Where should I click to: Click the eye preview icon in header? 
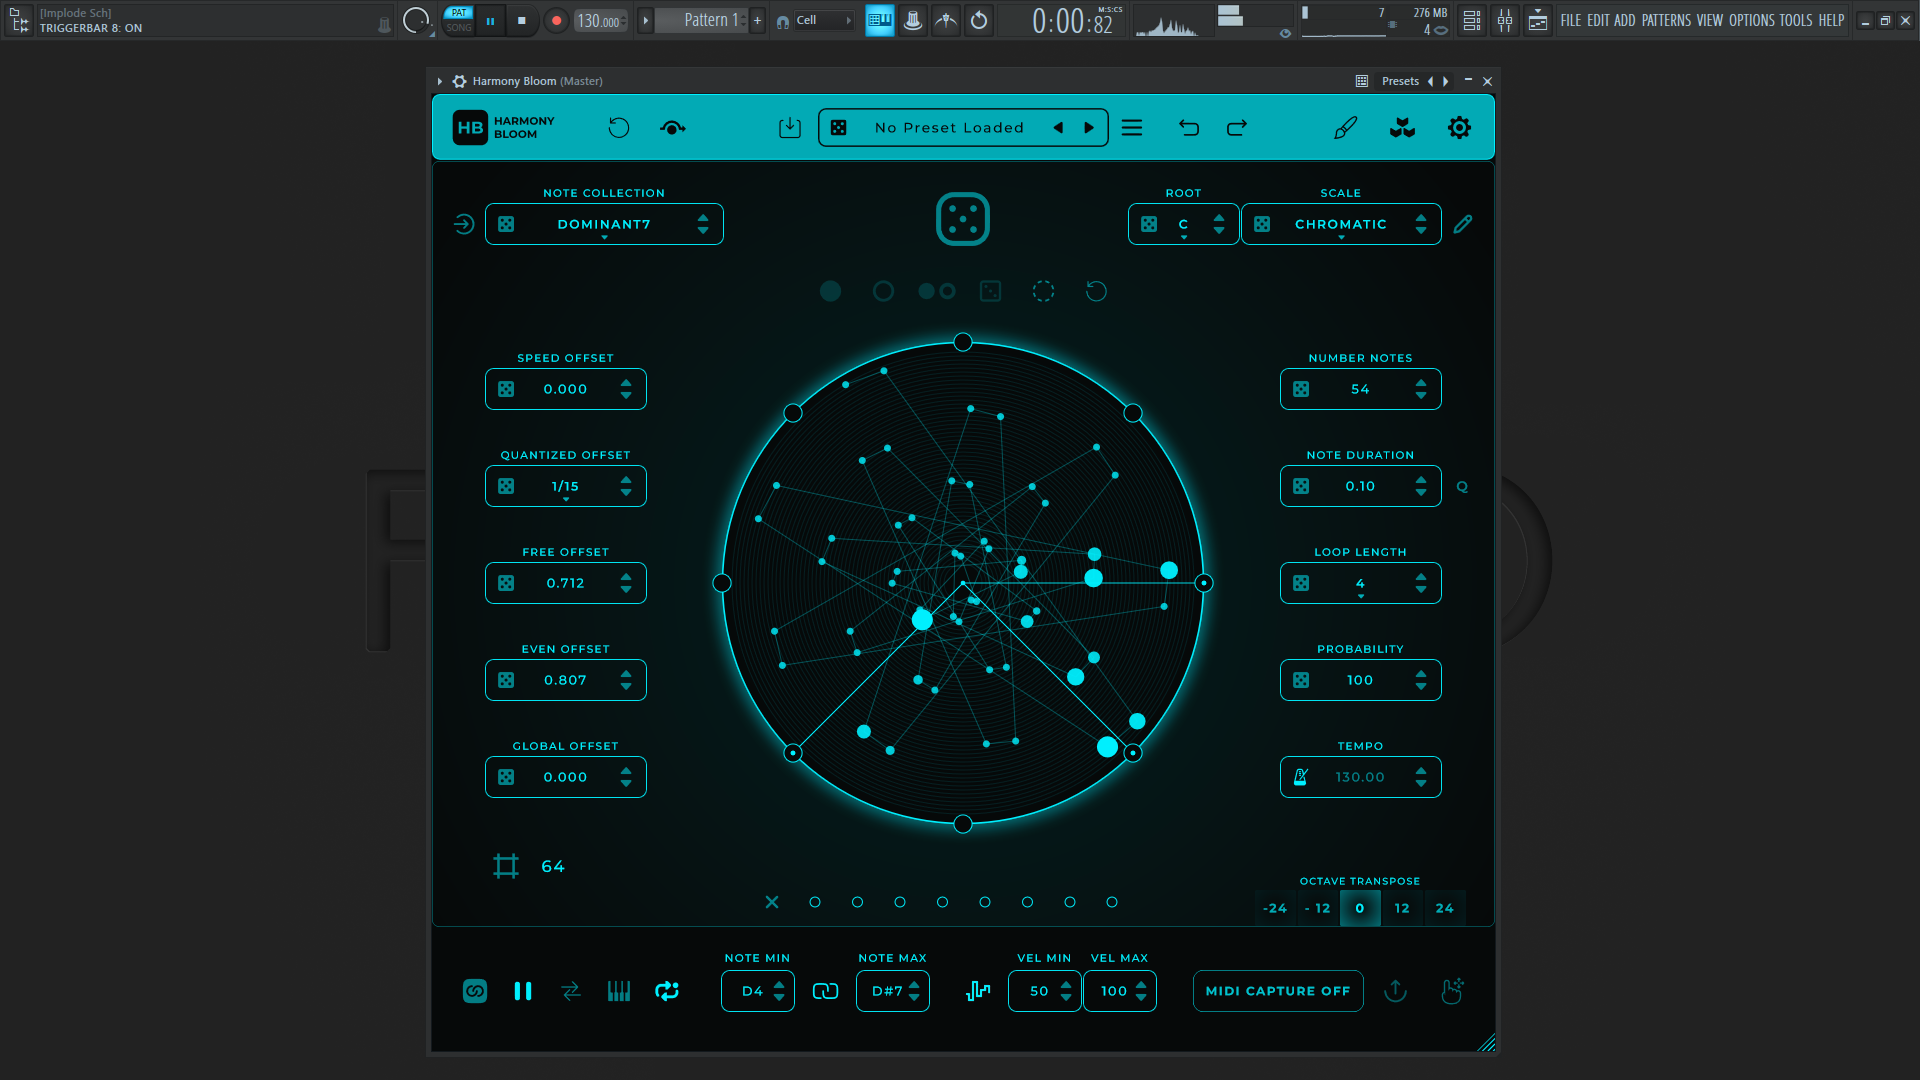pos(673,128)
